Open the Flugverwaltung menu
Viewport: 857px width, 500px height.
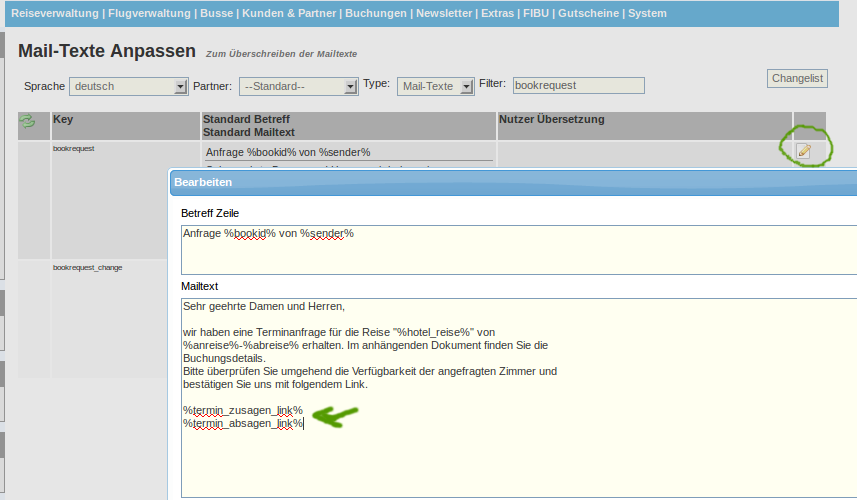coord(149,14)
